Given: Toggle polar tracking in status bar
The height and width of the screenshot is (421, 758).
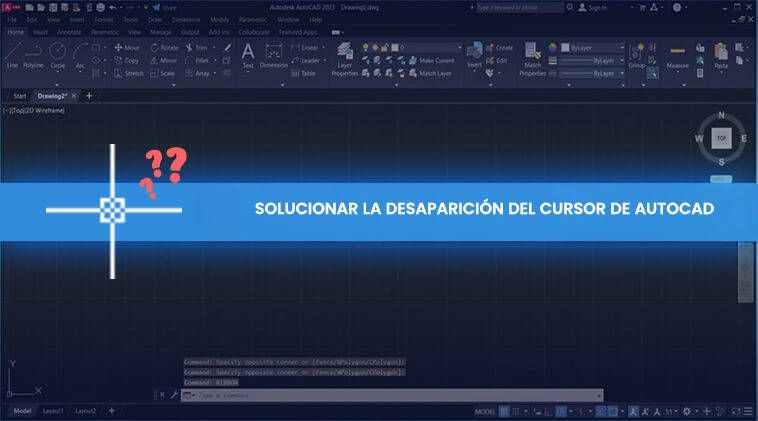Looking at the screenshot, I should click(561, 411).
